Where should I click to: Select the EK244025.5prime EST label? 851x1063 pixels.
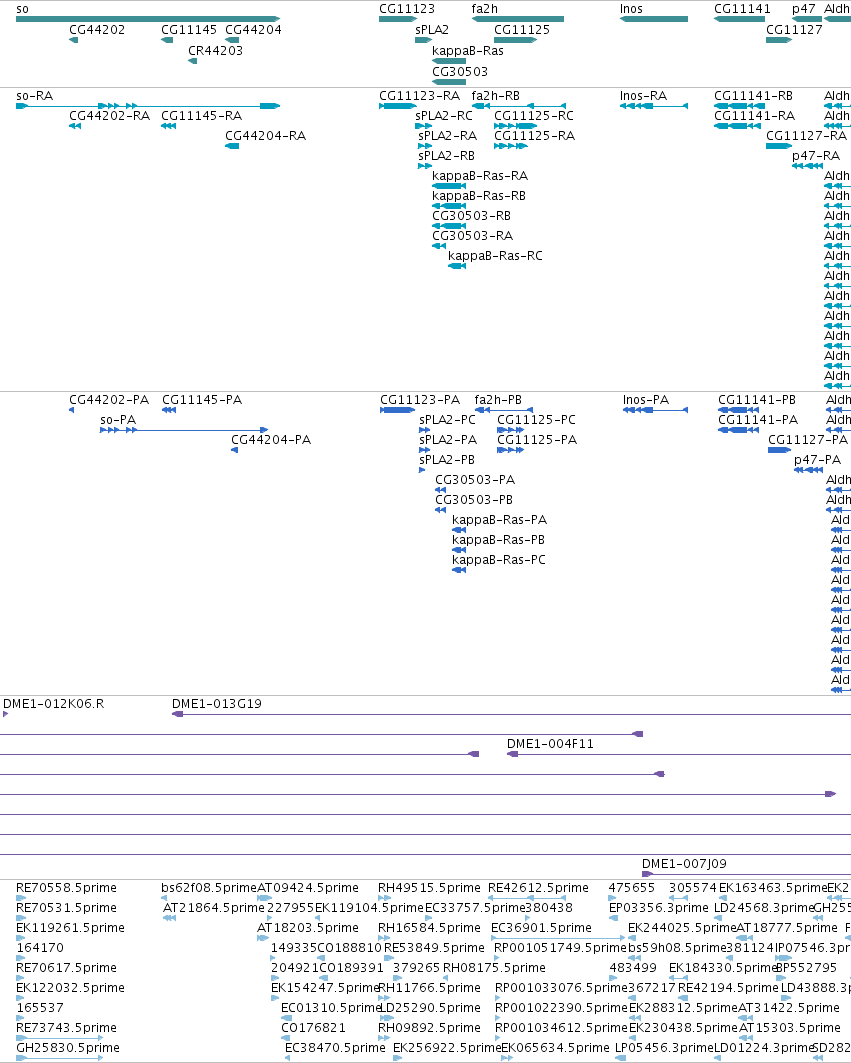click(681, 928)
